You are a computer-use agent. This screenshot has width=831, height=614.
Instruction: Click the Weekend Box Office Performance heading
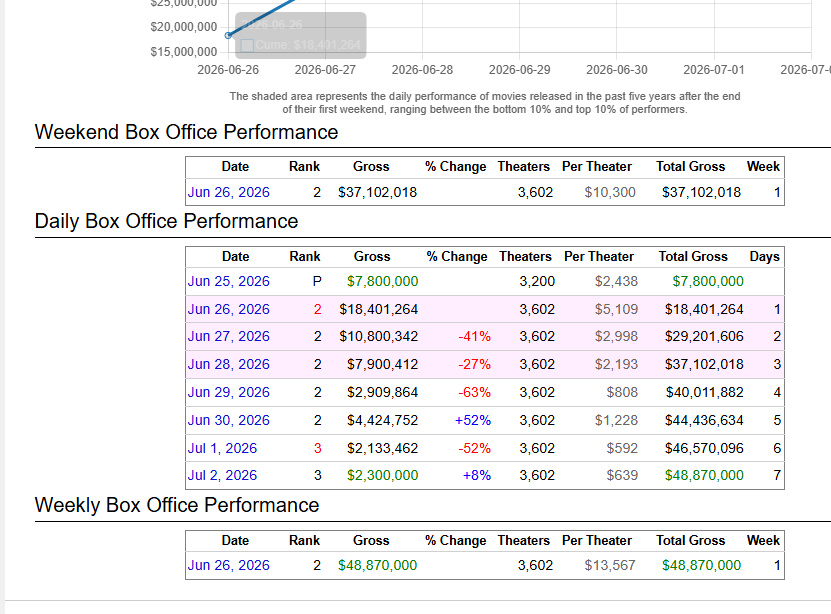tap(186, 132)
